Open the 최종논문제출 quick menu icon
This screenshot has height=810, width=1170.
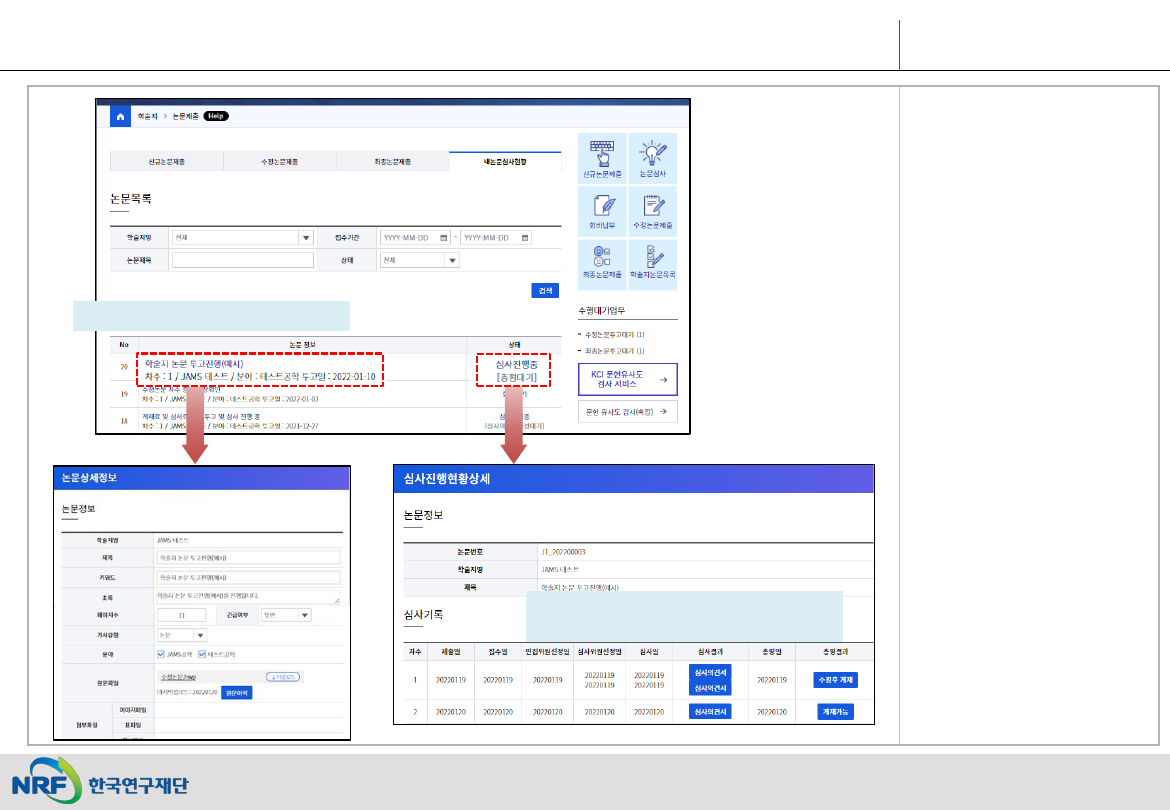pyautogui.click(x=602, y=264)
